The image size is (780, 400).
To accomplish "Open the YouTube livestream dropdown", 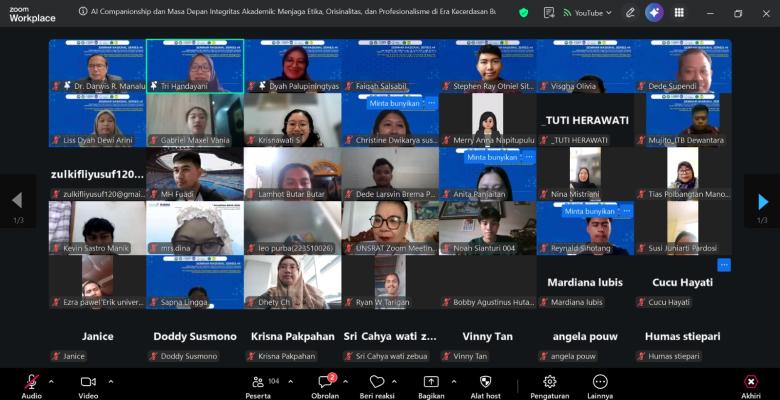I will (587, 13).
